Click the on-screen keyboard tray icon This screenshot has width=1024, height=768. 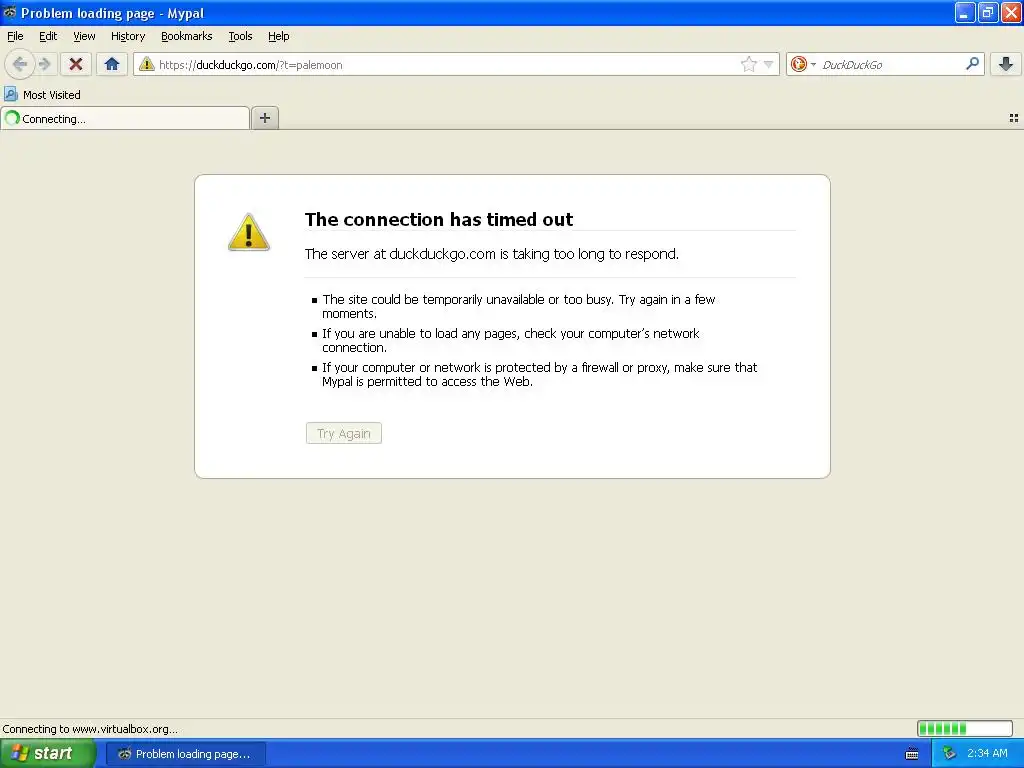tap(912, 754)
